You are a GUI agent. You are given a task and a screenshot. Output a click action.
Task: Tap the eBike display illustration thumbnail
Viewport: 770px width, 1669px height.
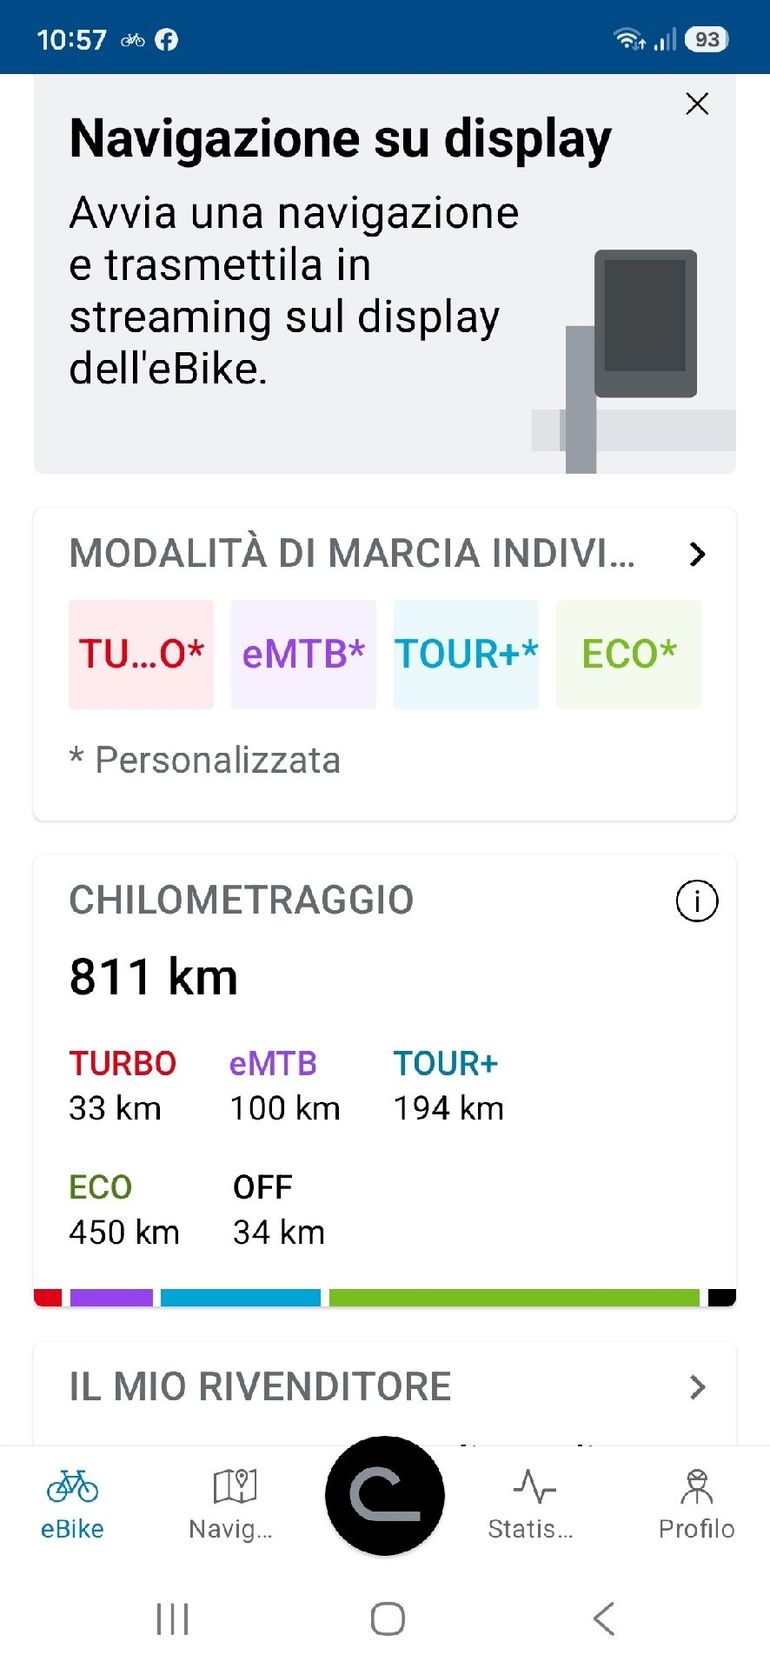pos(634,360)
